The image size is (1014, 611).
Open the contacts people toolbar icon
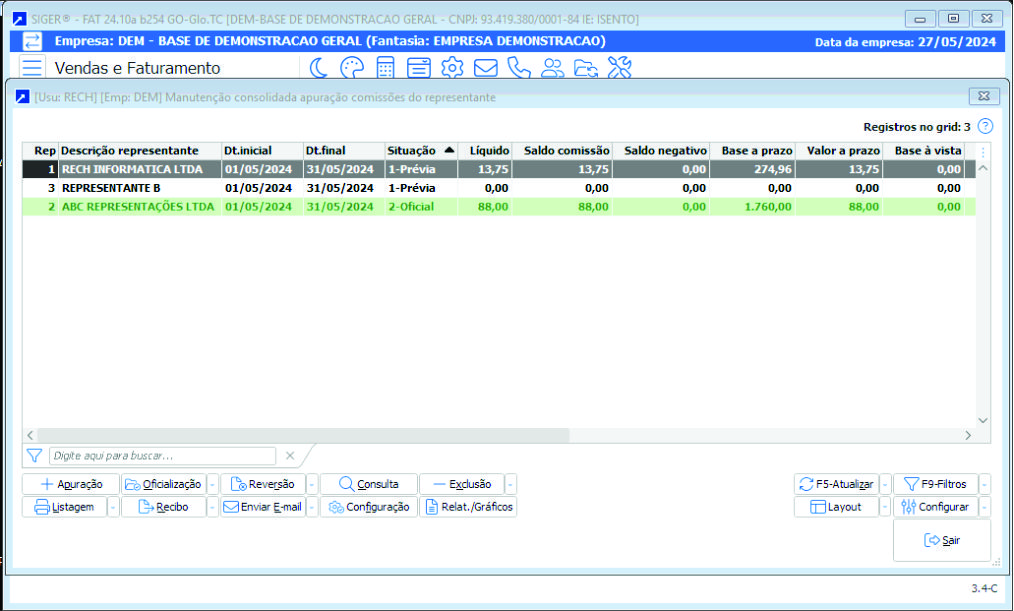(552, 67)
